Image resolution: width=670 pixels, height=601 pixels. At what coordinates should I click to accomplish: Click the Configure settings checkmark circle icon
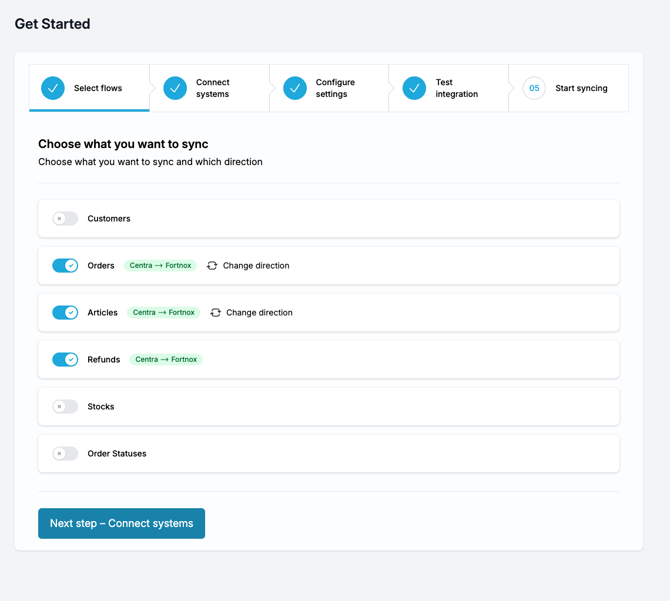[295, 88]
